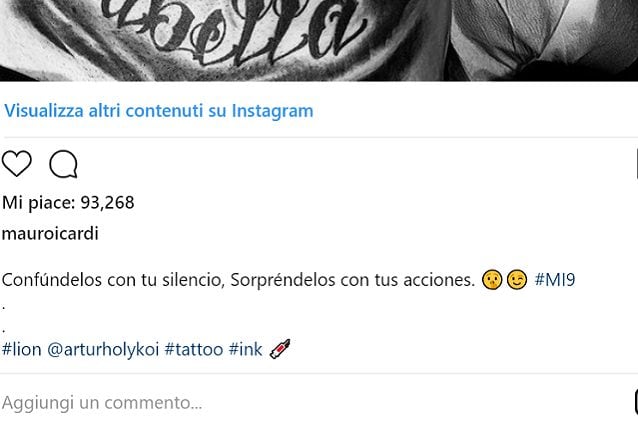Open more options beside the comment field
The image size is (638, 425).
click(636, 402)
